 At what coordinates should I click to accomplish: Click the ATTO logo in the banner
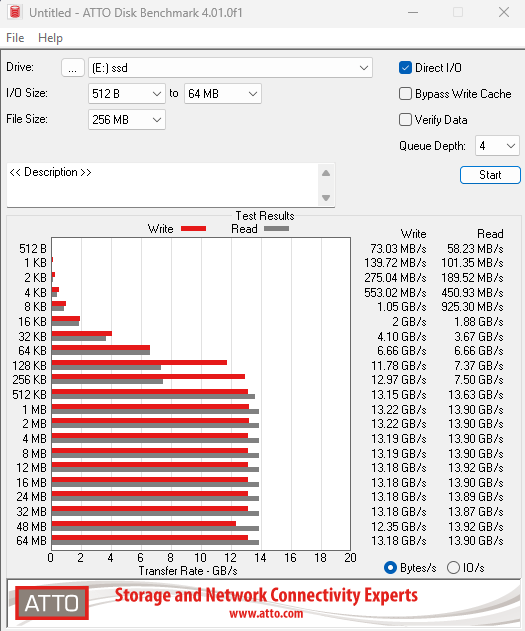[52, 603]
